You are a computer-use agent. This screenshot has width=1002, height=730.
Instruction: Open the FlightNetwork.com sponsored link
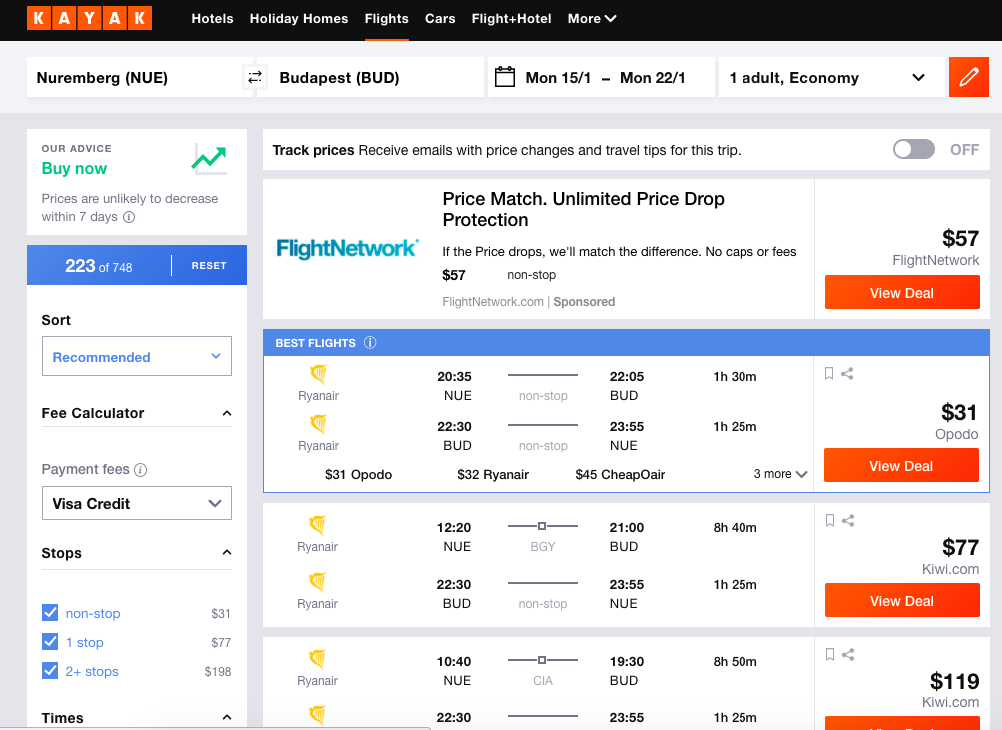coord(493,302)
